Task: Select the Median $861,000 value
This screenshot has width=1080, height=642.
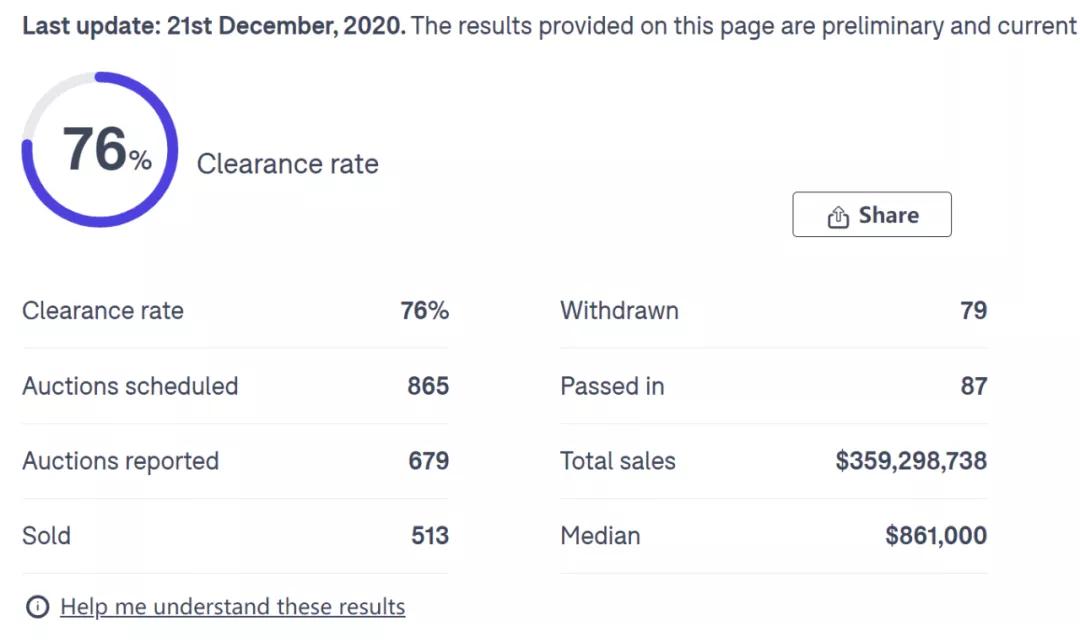Action: [x=936, y=535]
